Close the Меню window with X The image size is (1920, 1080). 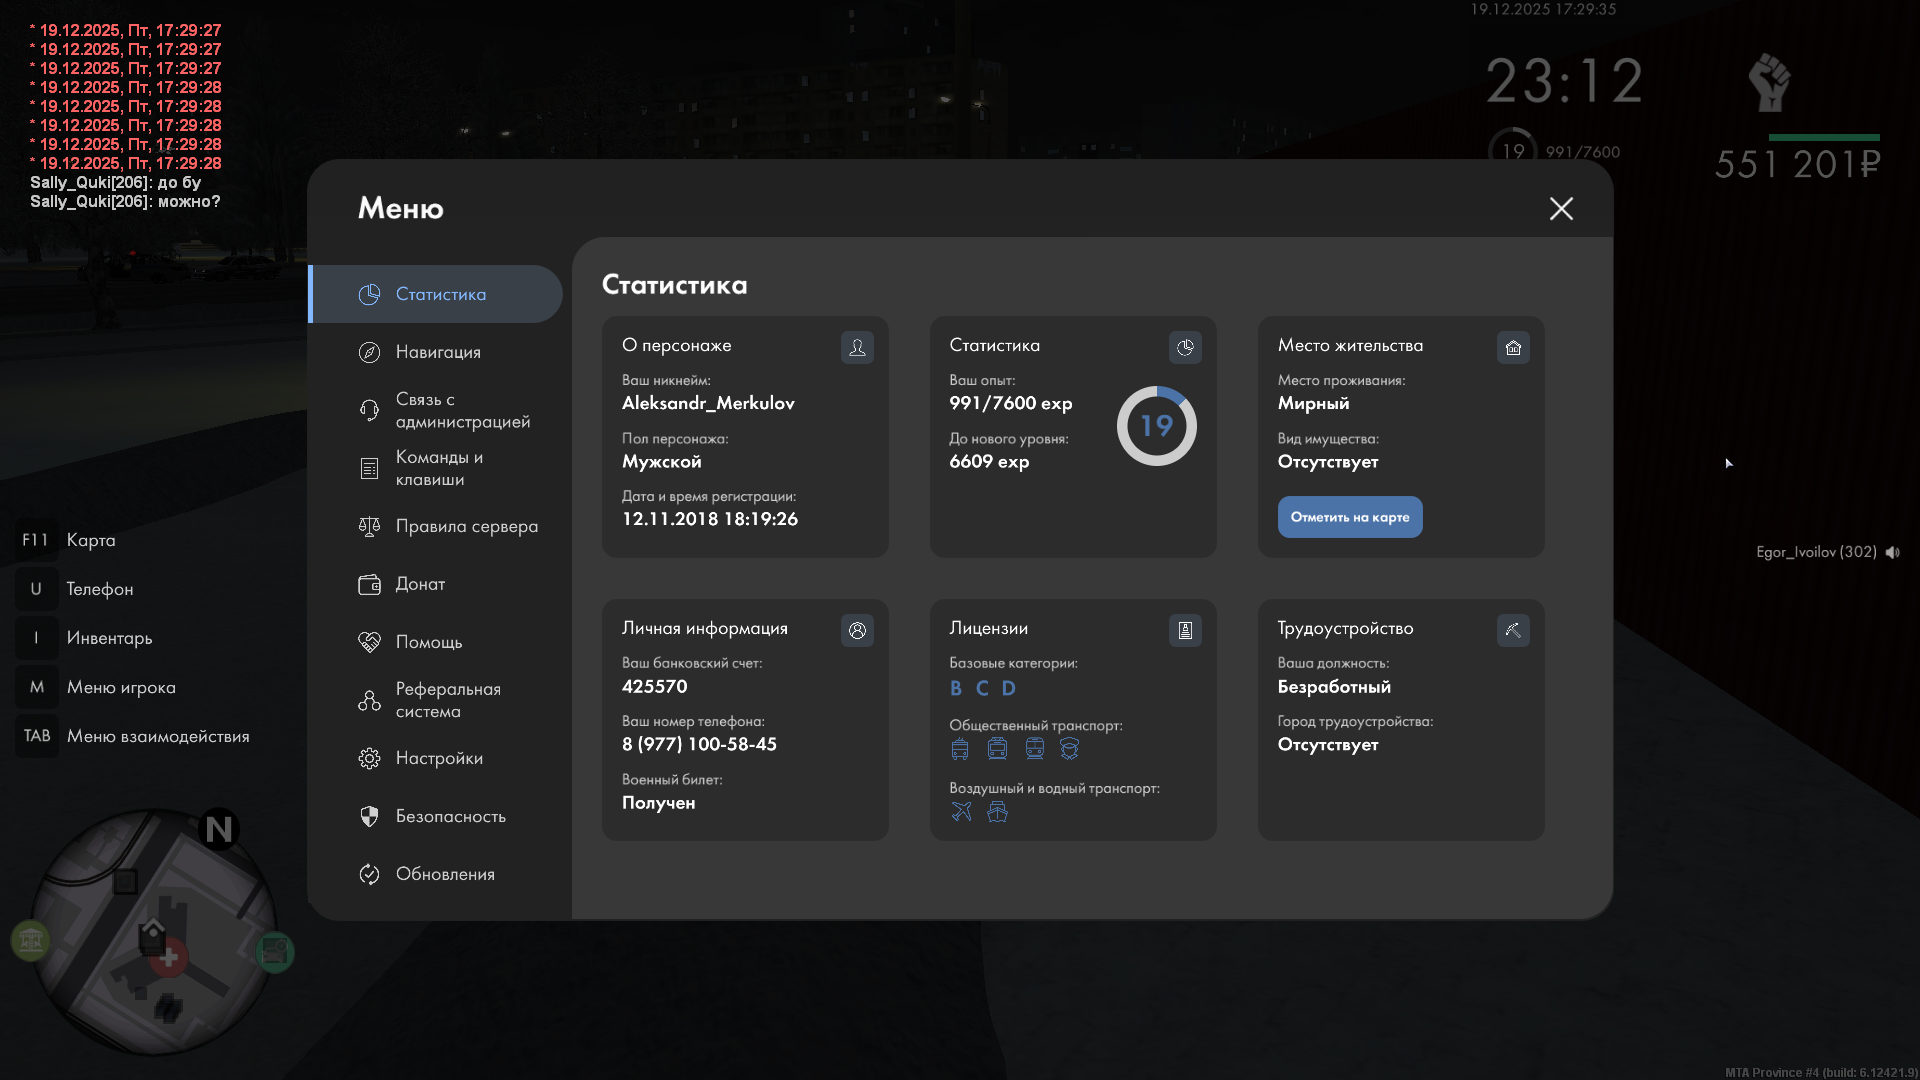pyautogui.click(x=1561, y=208)
